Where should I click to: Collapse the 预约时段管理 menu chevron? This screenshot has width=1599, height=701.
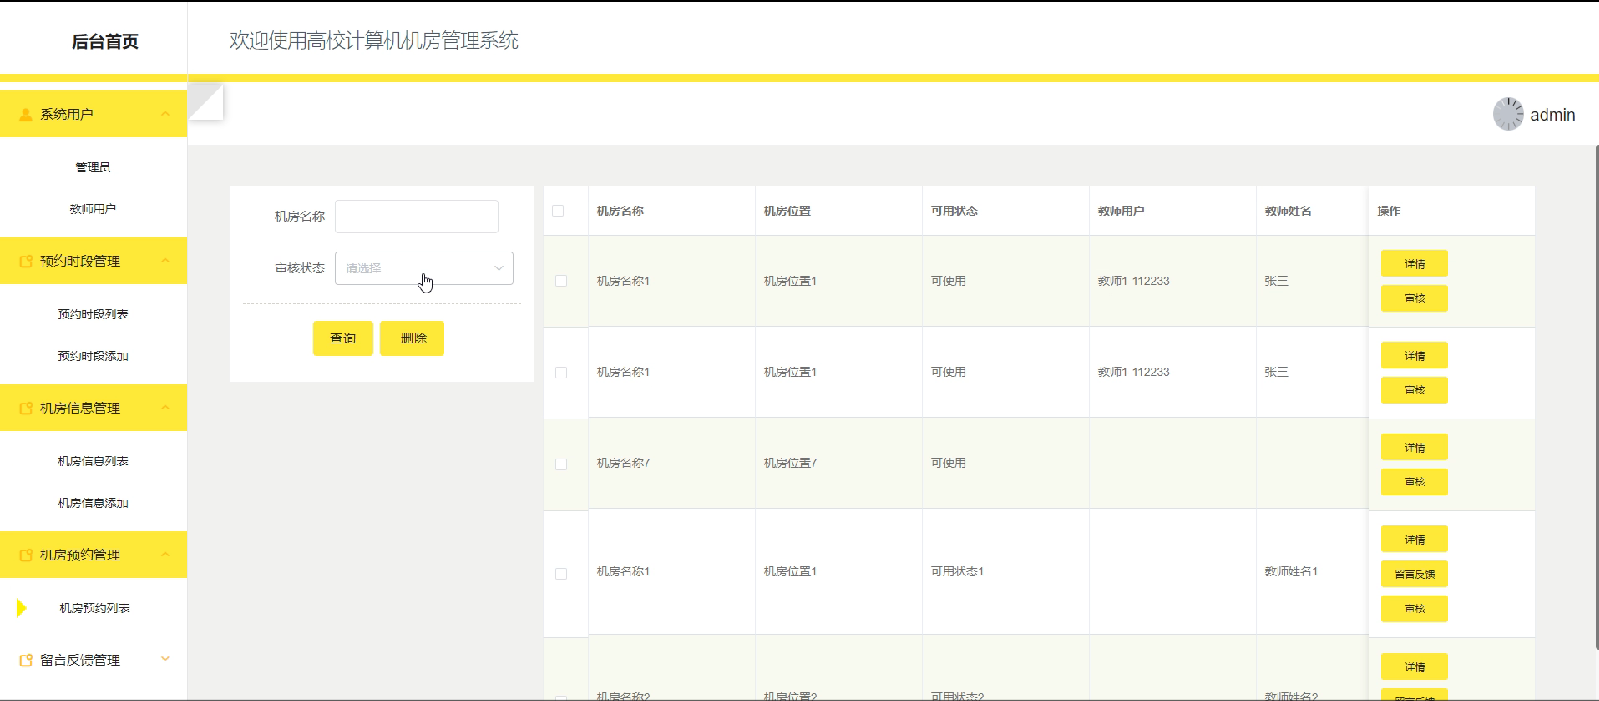166,261
